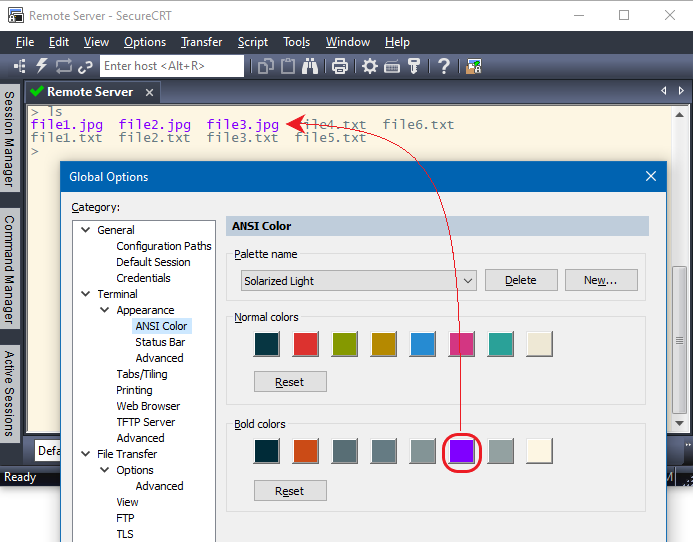This screenshot has width=693, height=542.
Task: Select FTP under File Transfer options
Action: pos(125,518)
